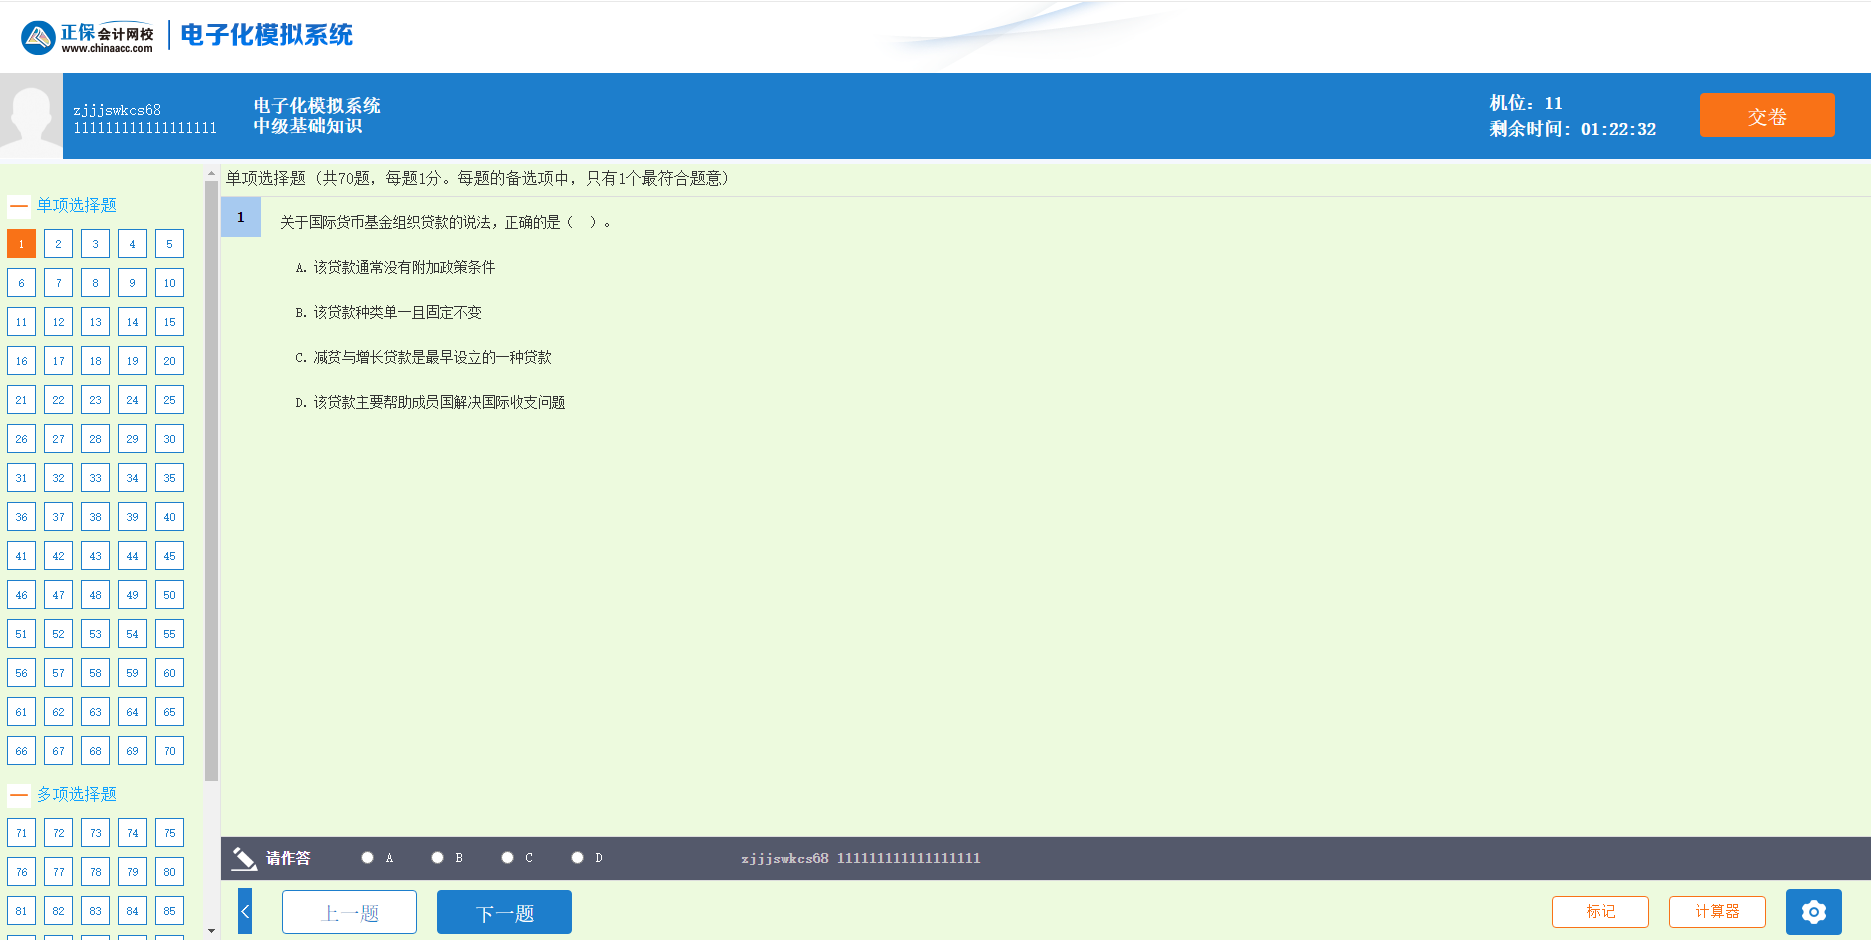This screenshot has width=1871, height=940.
Task: Click option text 'C. 减贫与增长贷款是最早设立的一种贷款'
Action: [423, 357]
